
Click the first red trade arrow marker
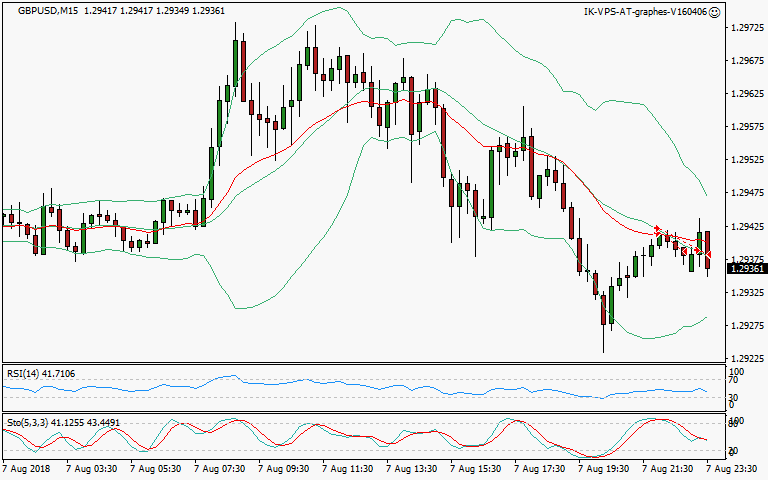(657, 230)
